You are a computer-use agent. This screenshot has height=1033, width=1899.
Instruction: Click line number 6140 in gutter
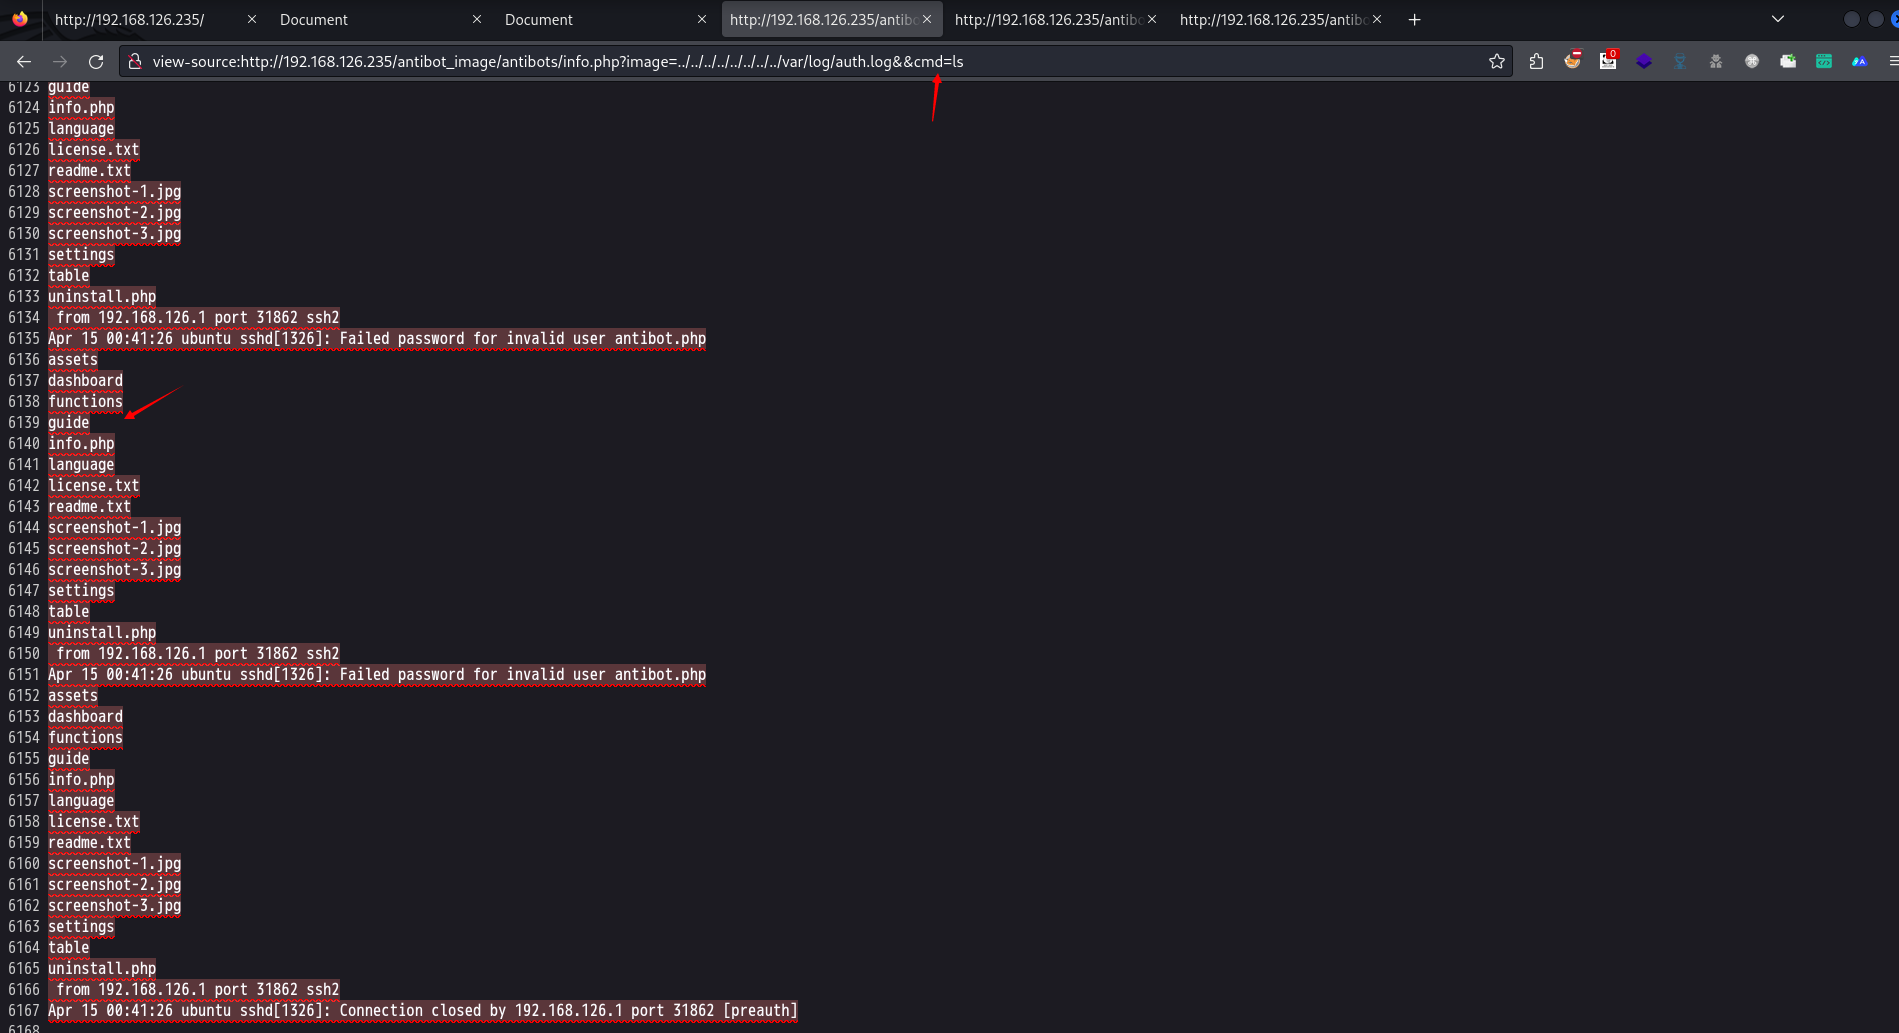(24, 443)
